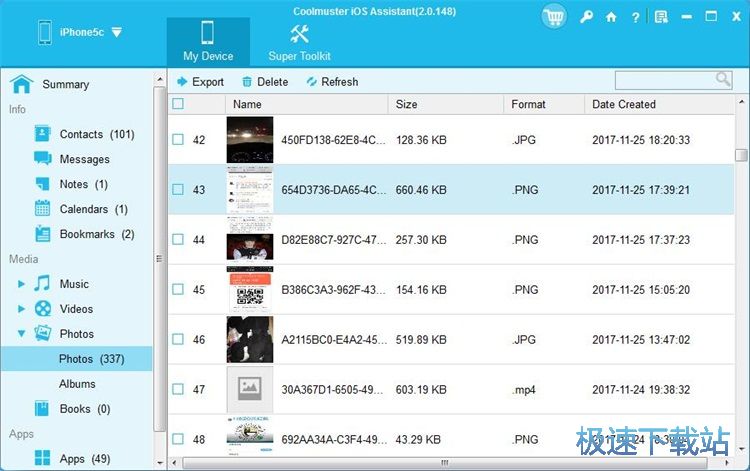The width and height of the screenshot is (750, 471).
Task: Click sidebar scroll up arrow
Action: click(160, 79)
